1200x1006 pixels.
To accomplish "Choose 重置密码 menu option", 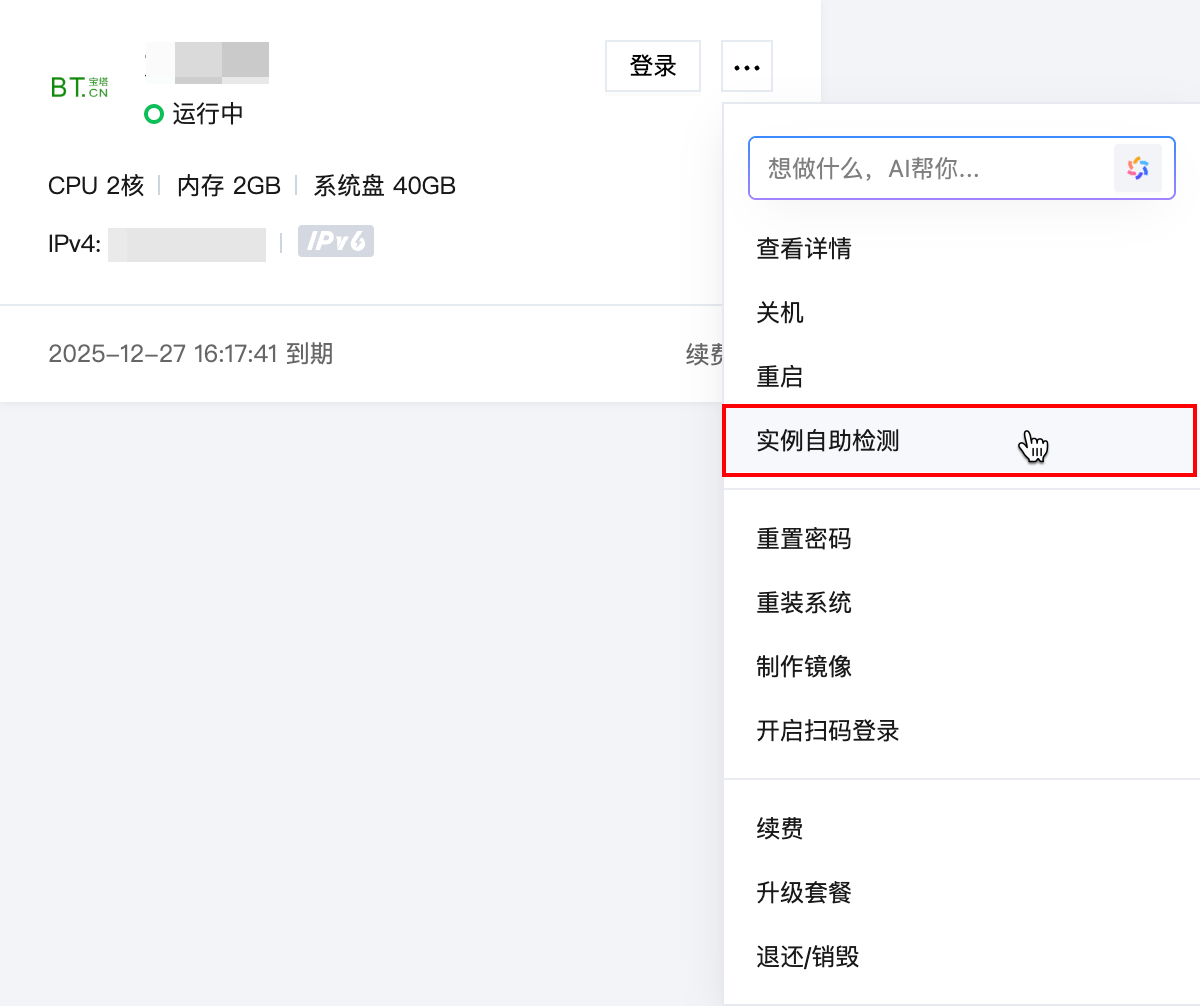I will (804, 539).
